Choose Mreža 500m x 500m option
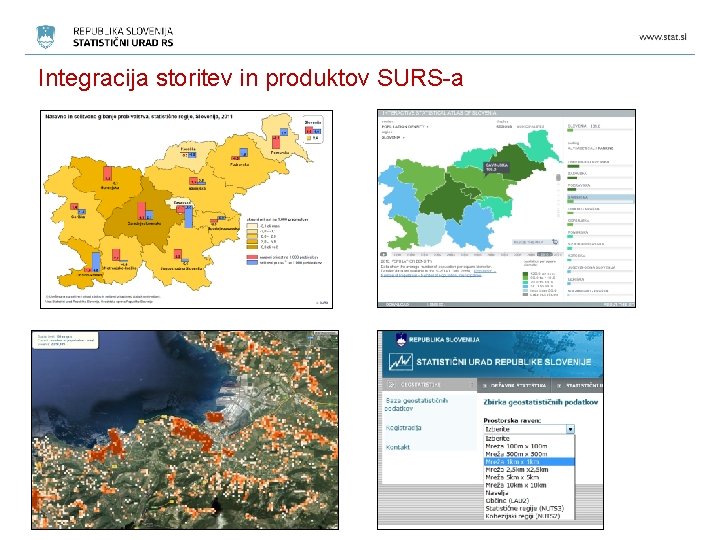Screen dimensions: 720x540 coord(529,454)
